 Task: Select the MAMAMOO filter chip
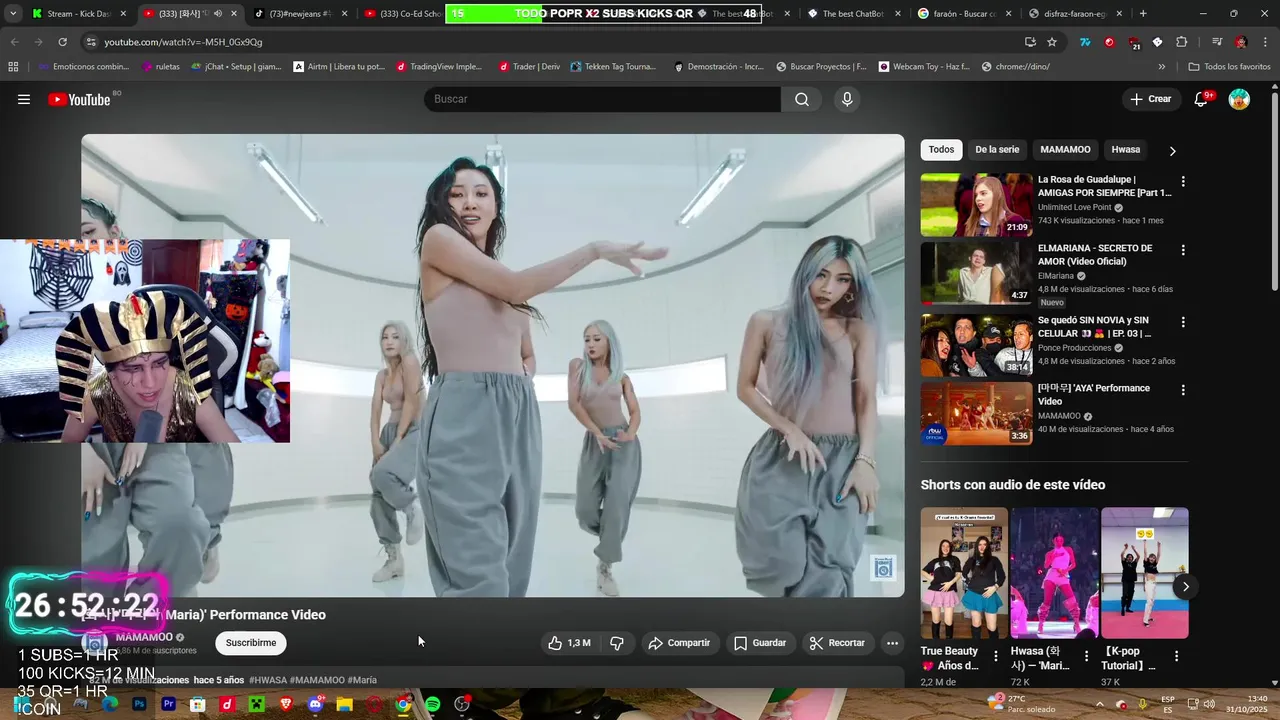[x=1065, y=150]
